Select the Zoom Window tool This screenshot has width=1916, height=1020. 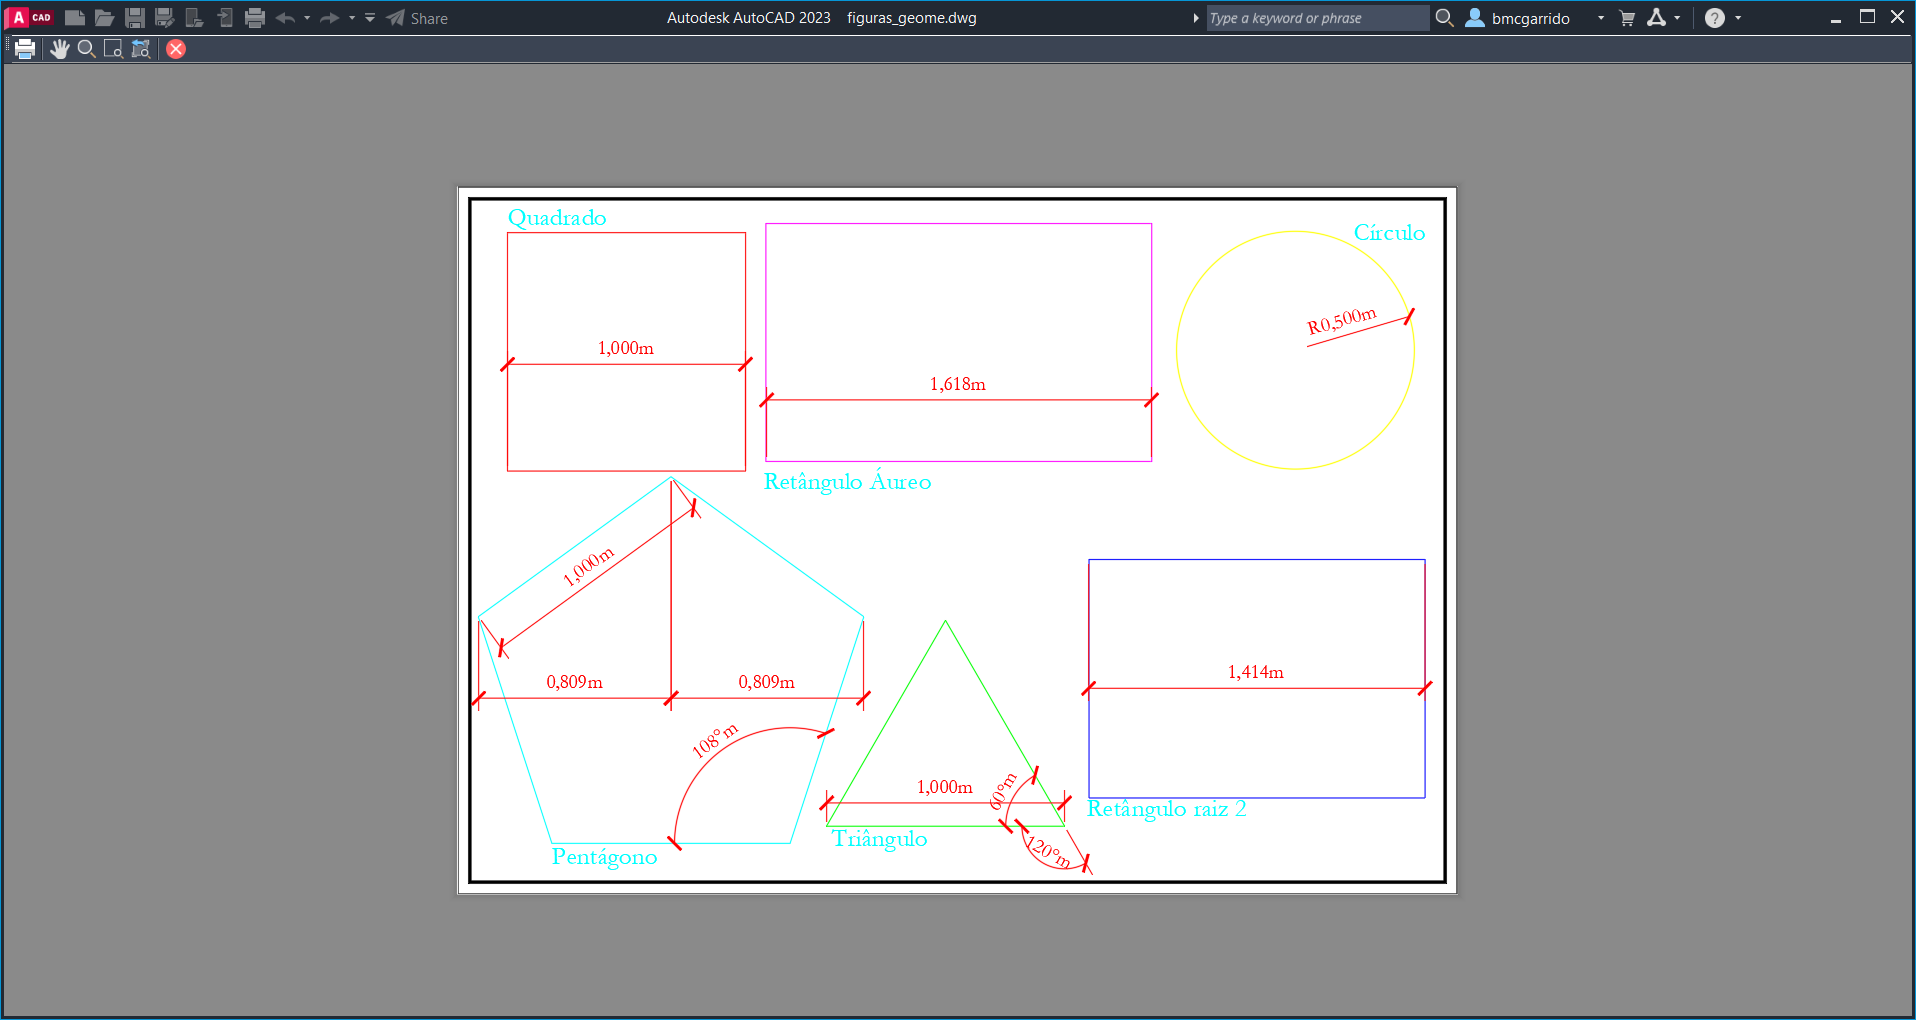tap(114, 49)
